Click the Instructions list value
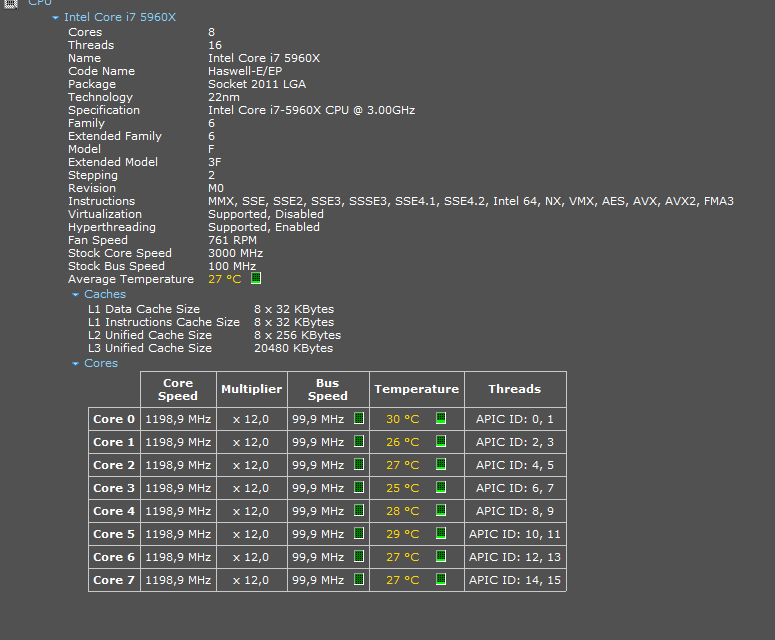This screenshot has width=775, height=640. click(471, 201)
